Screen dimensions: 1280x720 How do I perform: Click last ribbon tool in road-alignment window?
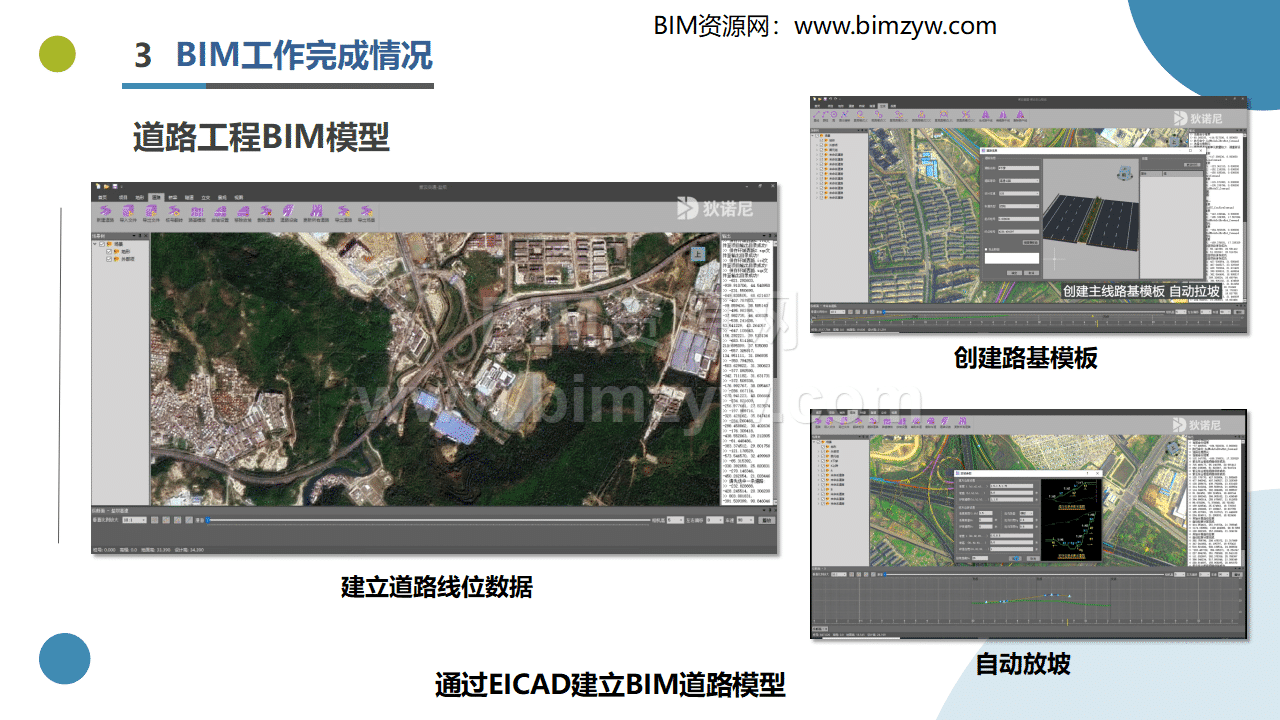[366, 214]
